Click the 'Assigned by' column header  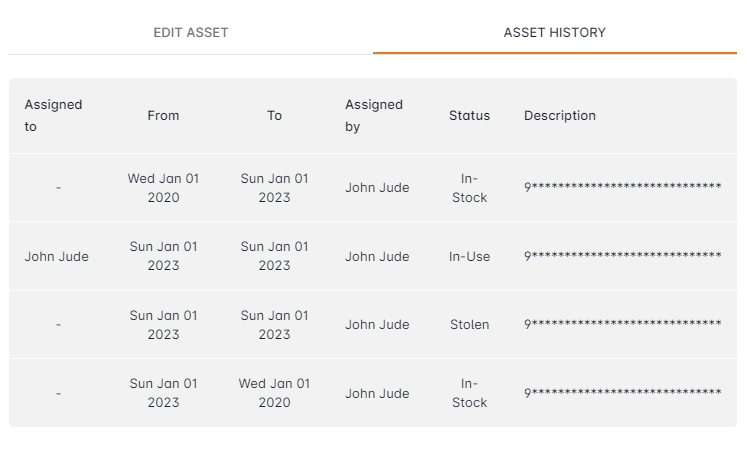click(x=374, y=115)
